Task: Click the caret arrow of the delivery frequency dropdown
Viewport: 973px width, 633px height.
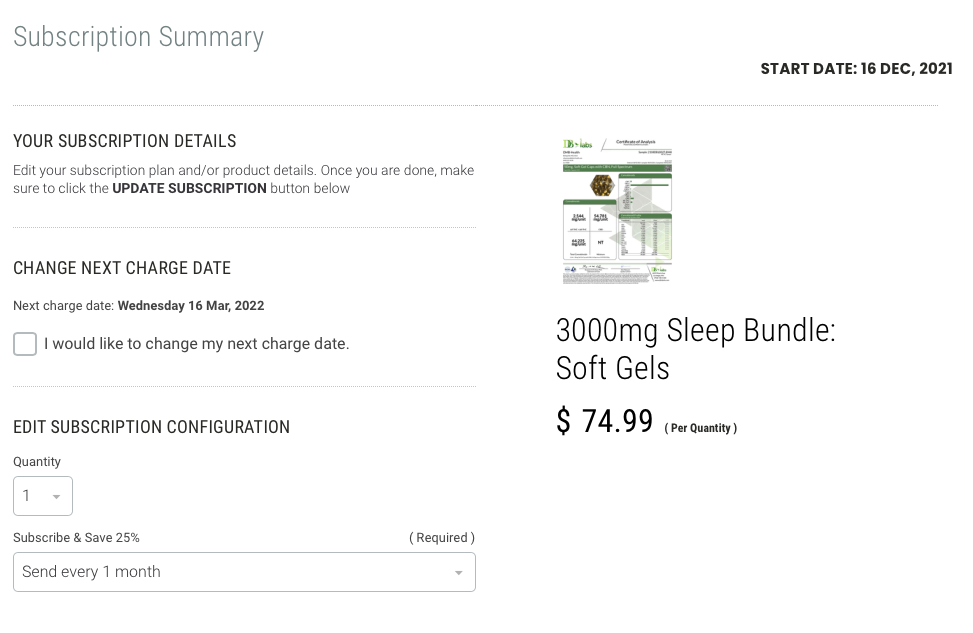Action: click(459, 573)
